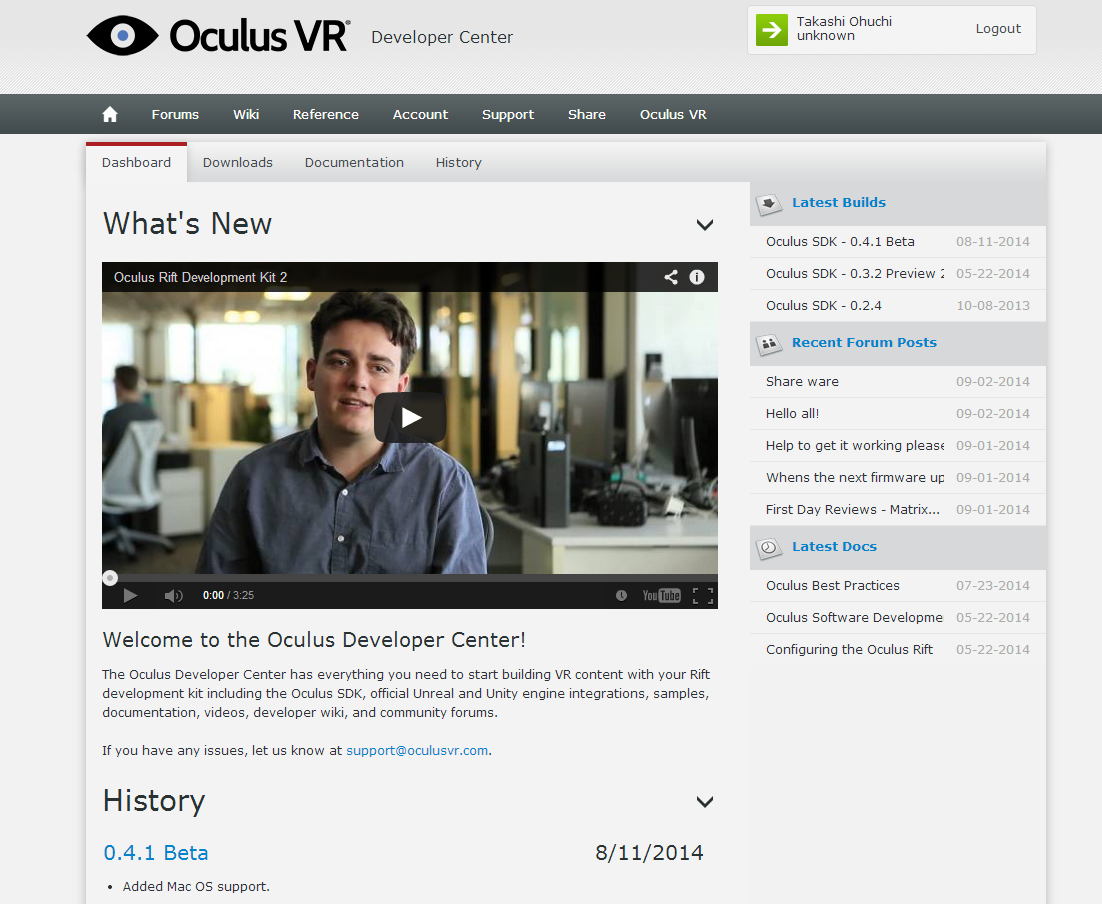Switch to the Downloads tab
1102x904 pixels.
point(238,162)
